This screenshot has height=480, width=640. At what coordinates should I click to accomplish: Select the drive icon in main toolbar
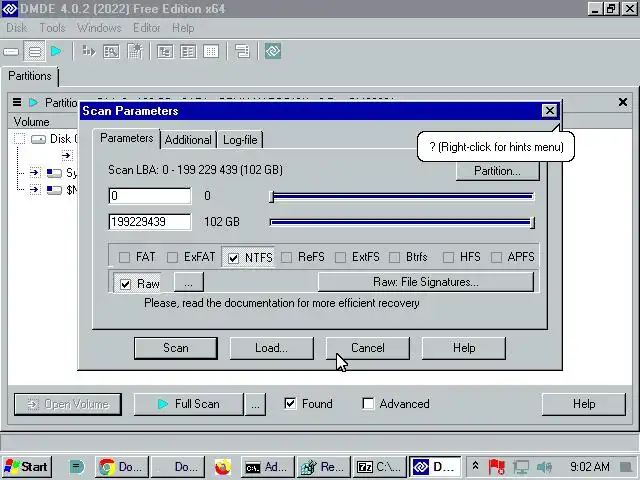(11, 52)
